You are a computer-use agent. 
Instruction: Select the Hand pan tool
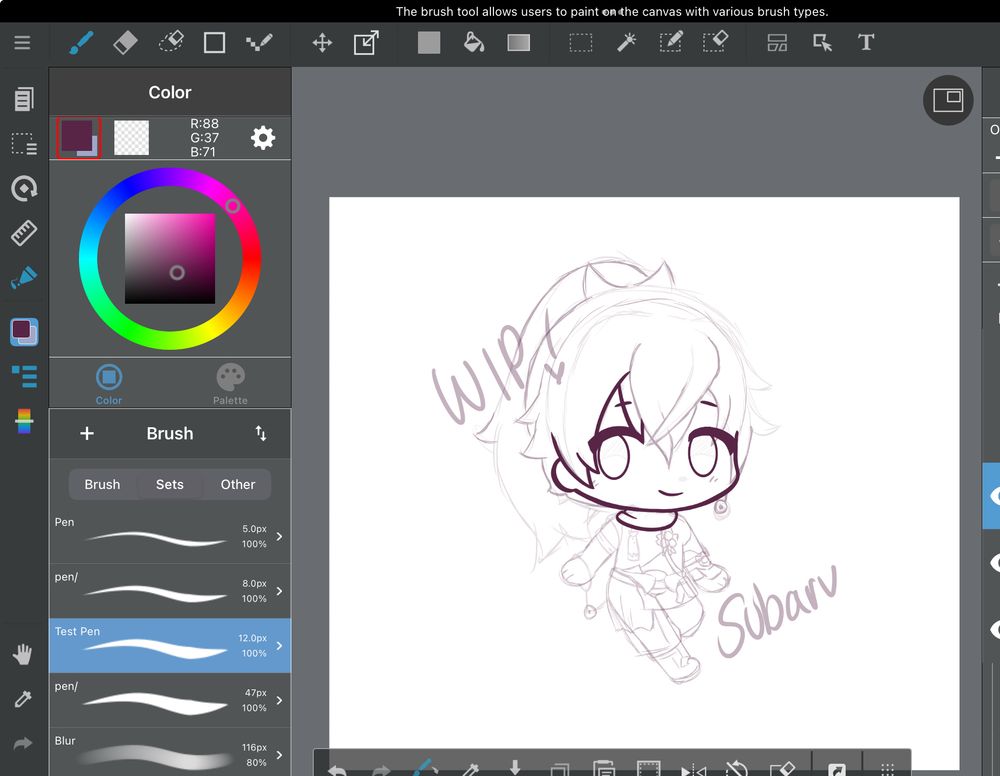coord(22,654)
